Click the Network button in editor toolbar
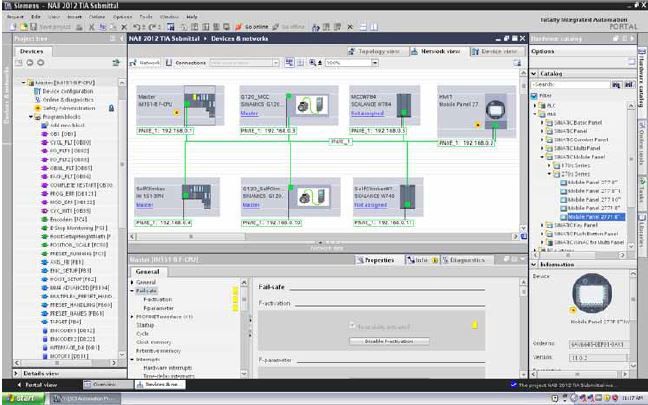 click(145, 63)
